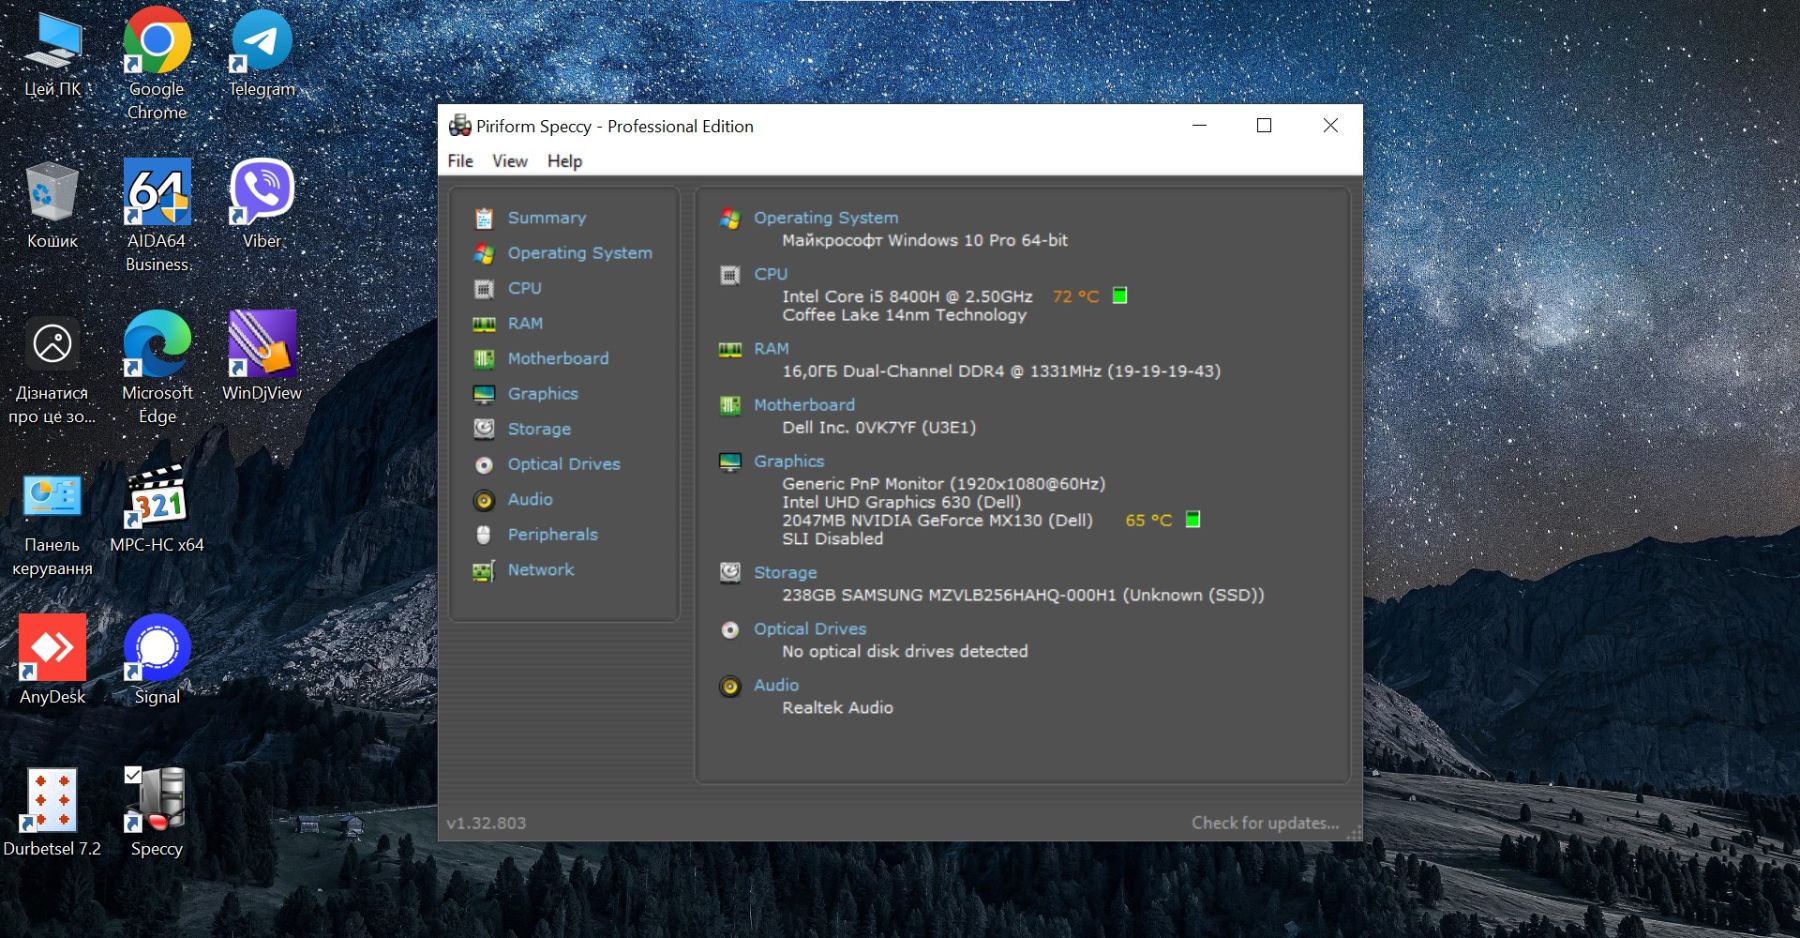
Task: Select the Speccy desktop shortcut
Action: 157,812
